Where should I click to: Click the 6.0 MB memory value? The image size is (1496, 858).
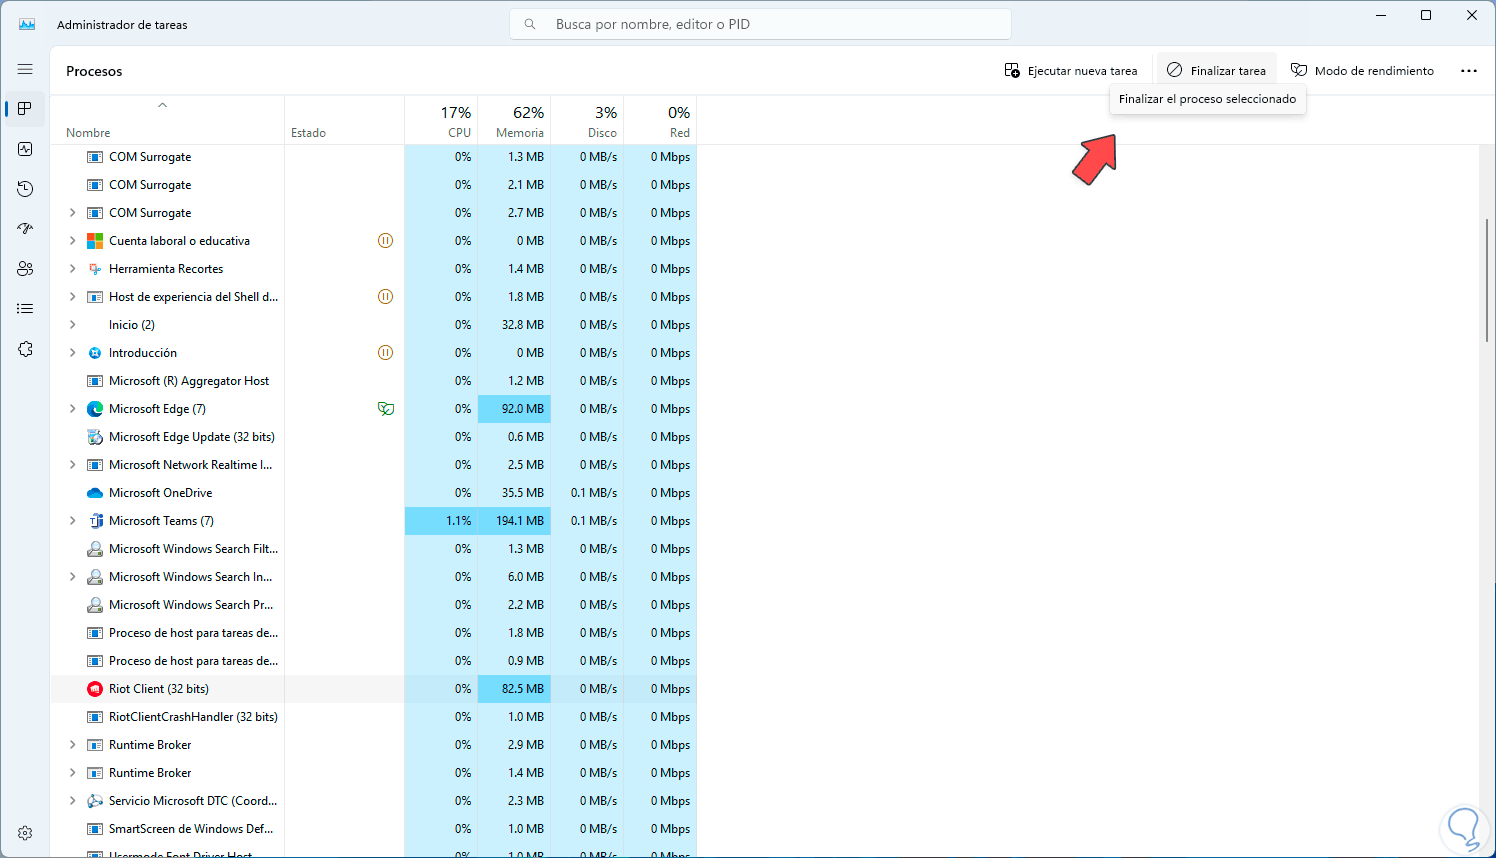click(526, 577)
